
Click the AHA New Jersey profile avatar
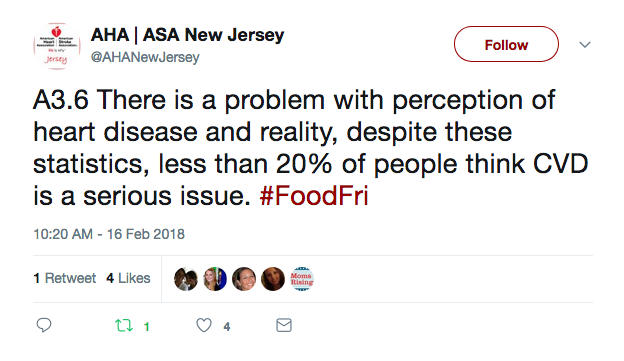pyautogui.click(x=57, y=47)
